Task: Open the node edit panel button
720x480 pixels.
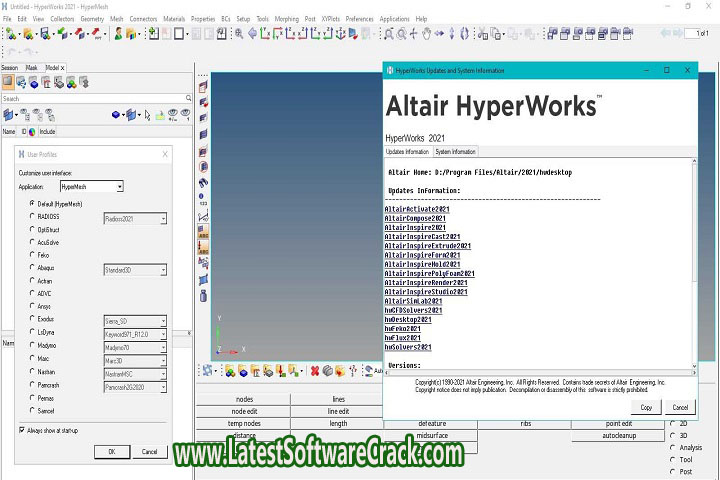Action: pos(244,412)
